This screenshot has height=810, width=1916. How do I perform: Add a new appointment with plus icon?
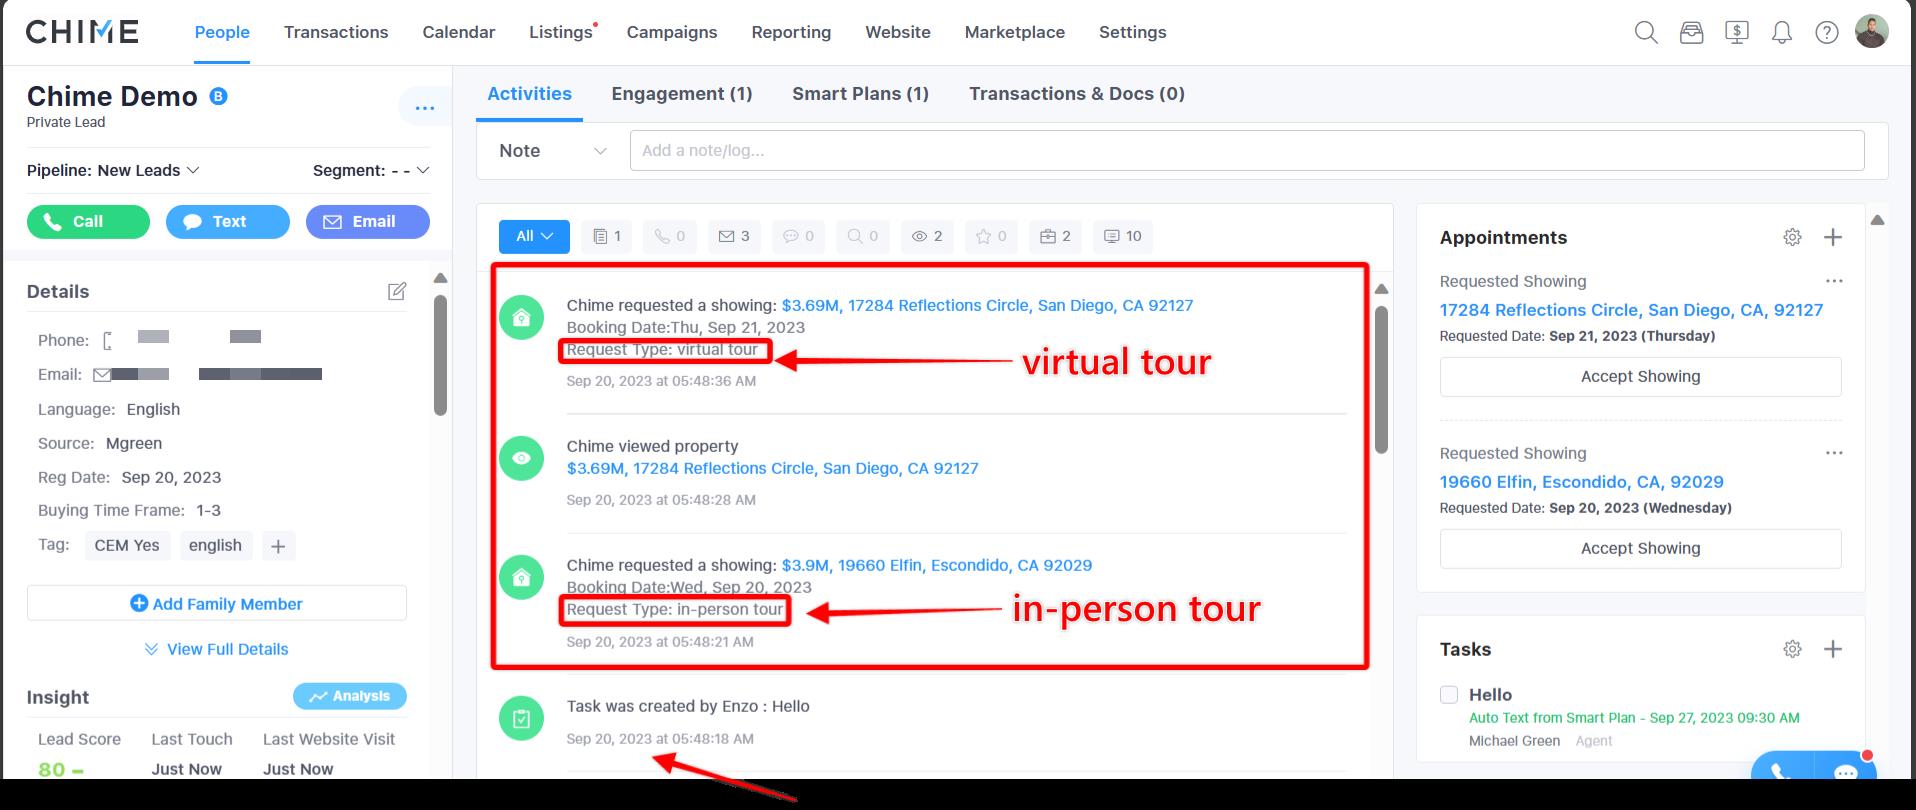(1833, 237)
